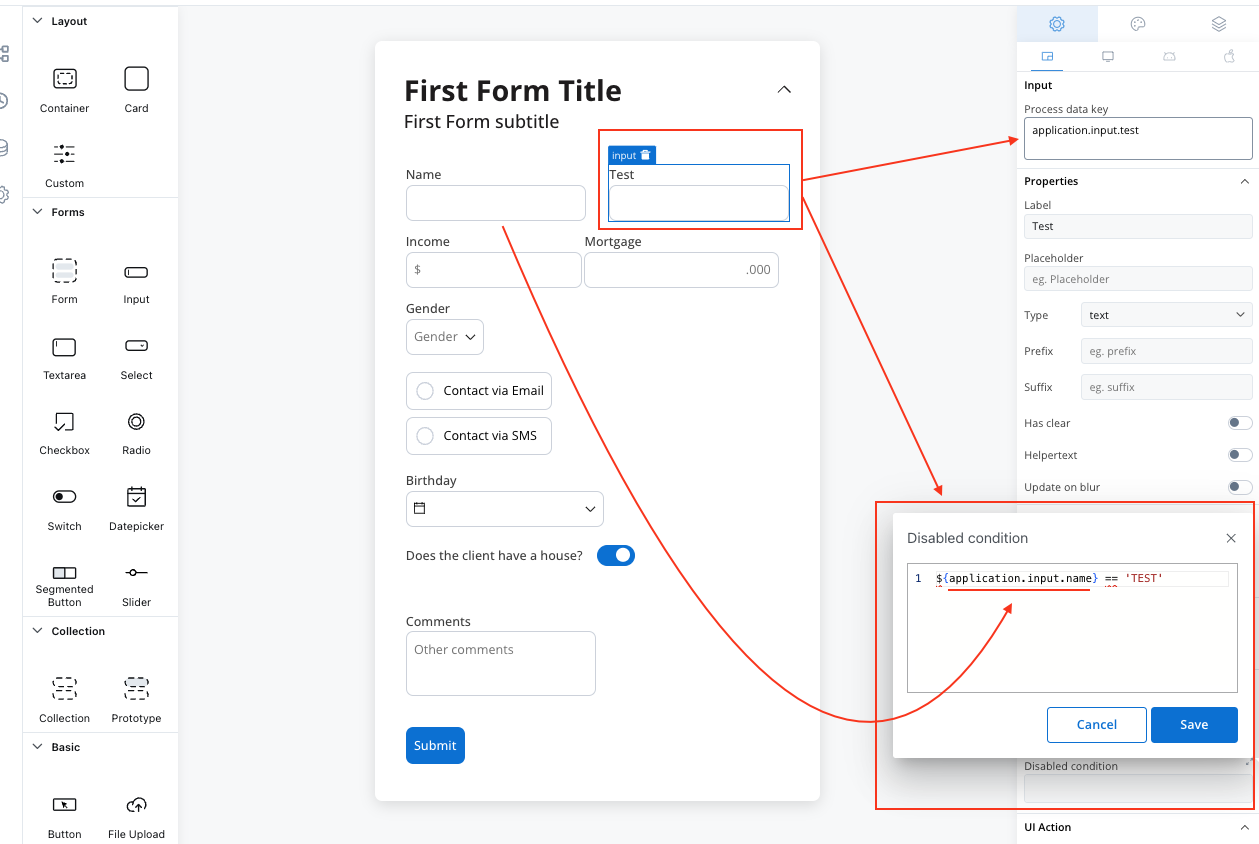Screen dimensions: 1259x844
Task: Open the Birthday date picker field
Action: pos(505,509)
